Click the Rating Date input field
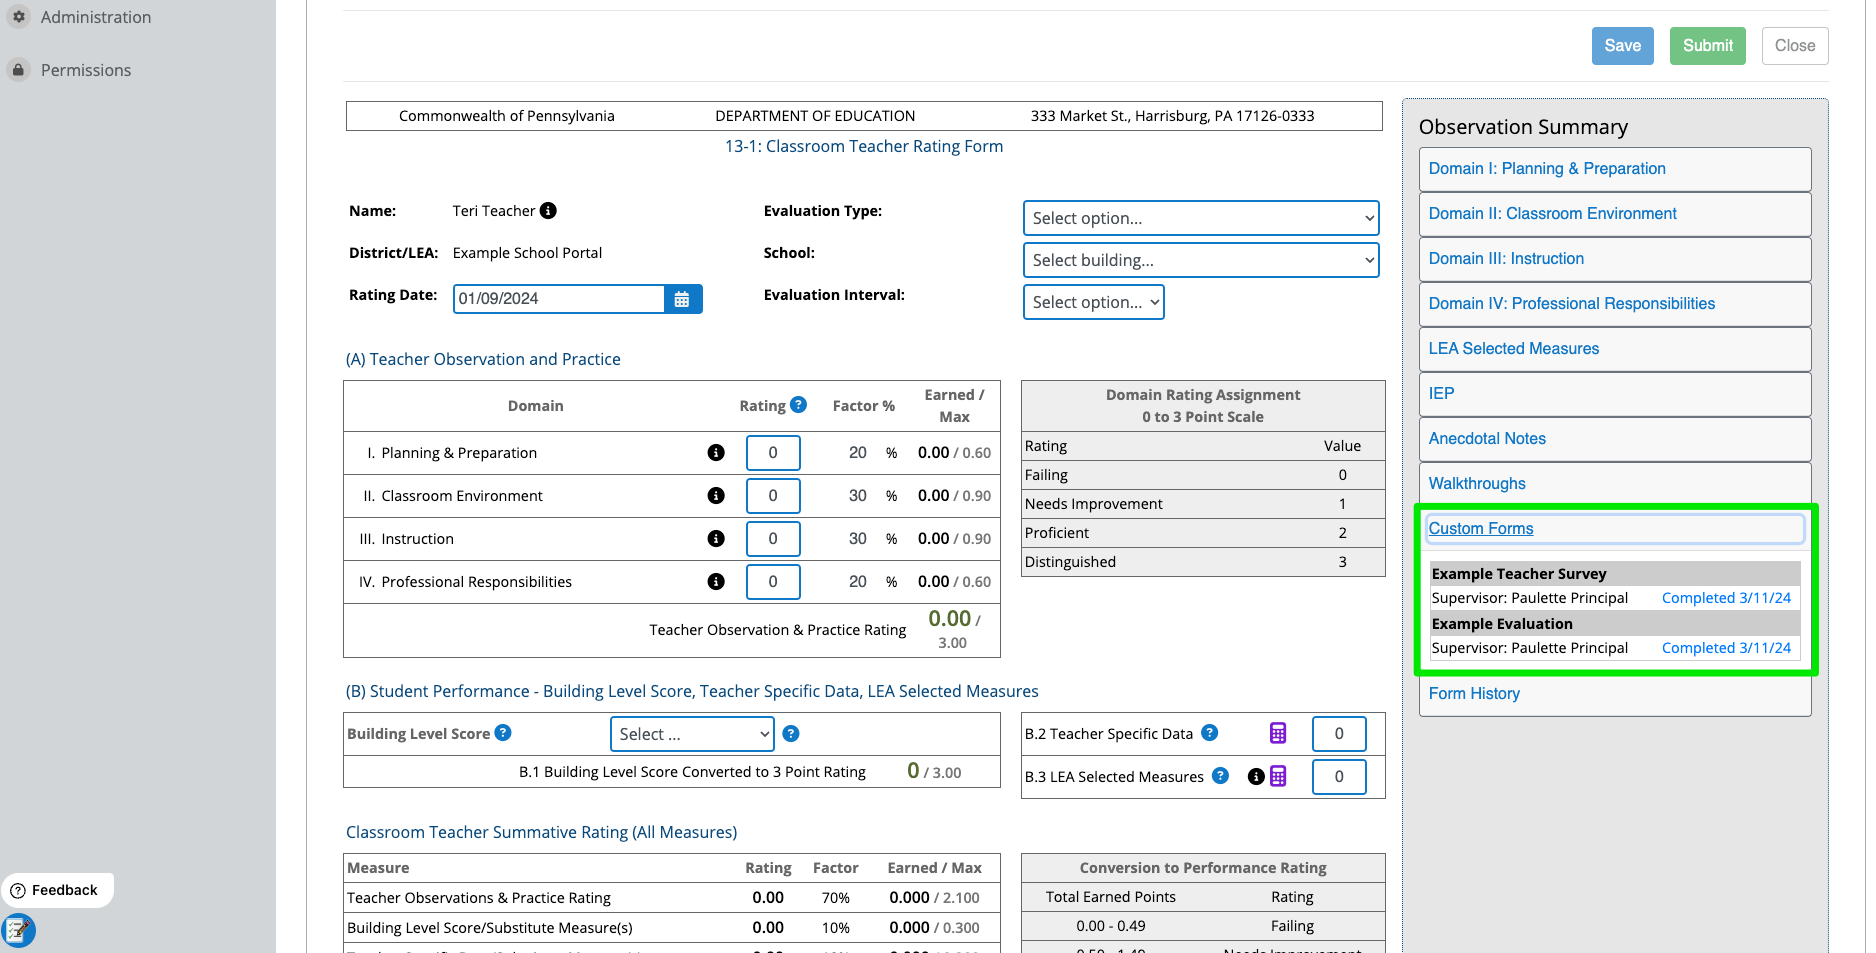 click(559, 299)
